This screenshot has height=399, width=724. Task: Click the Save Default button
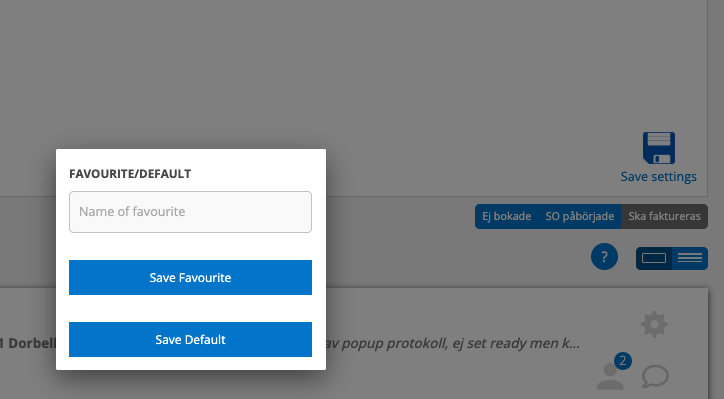[190, 339]
